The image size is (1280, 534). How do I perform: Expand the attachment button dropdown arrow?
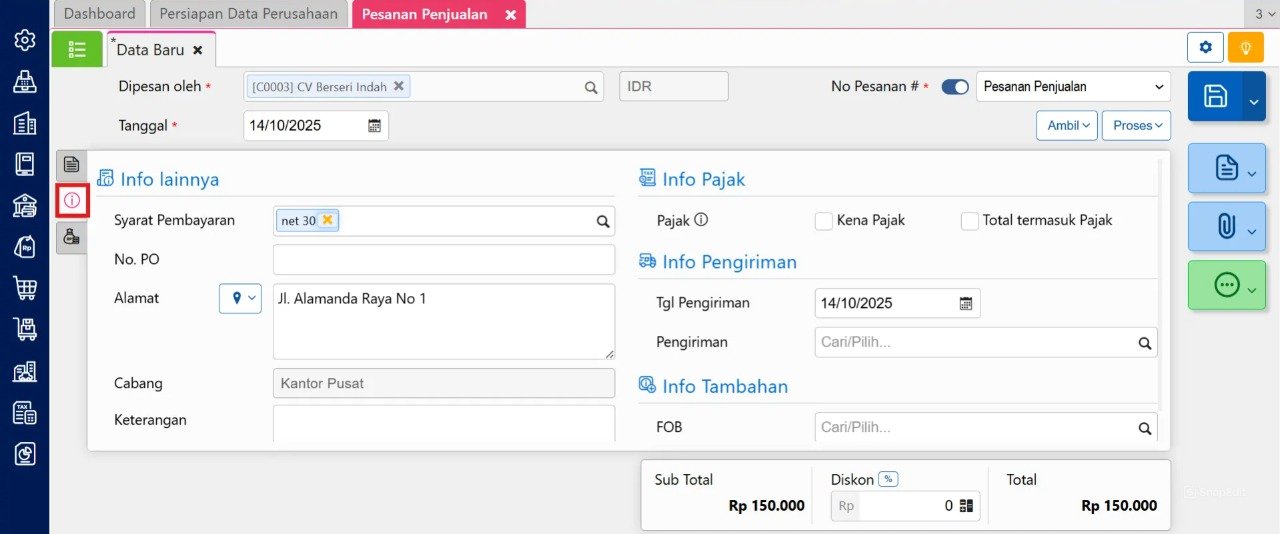click(x=1253, y=231)
